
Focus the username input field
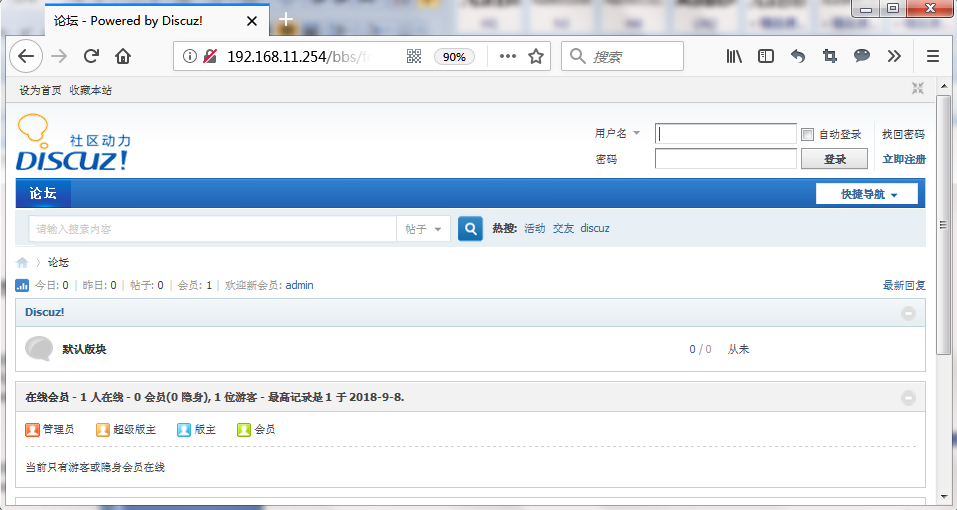click(x=726, y=134)
